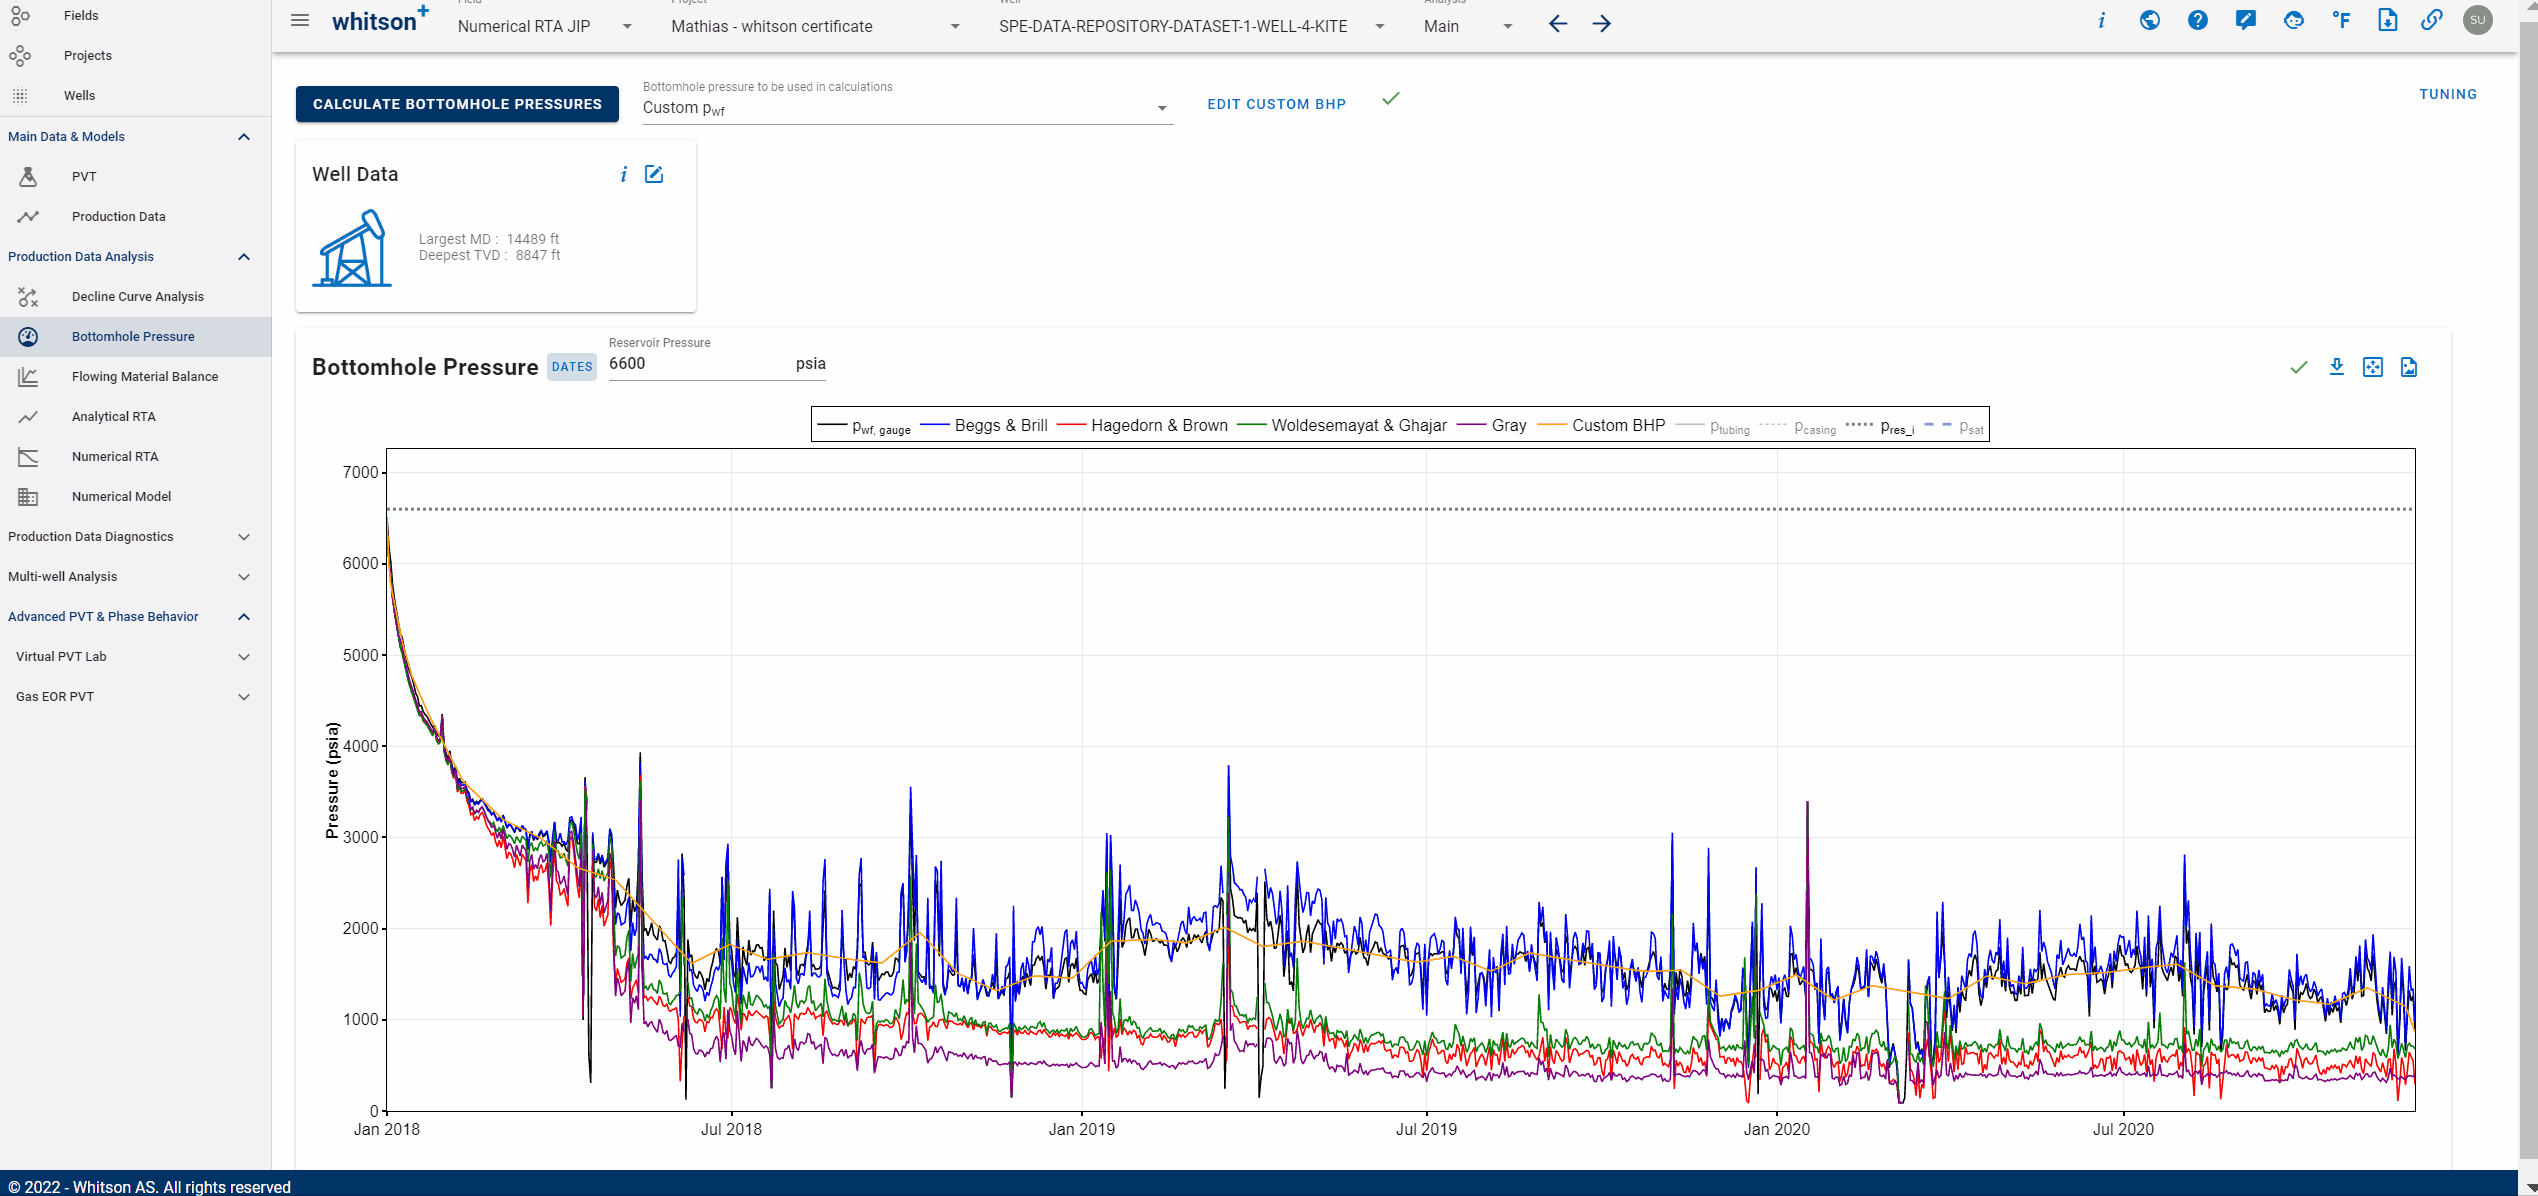Toggle the pwf, gauge legend series
2538x1196 pixels.
(x=864, y=426)
